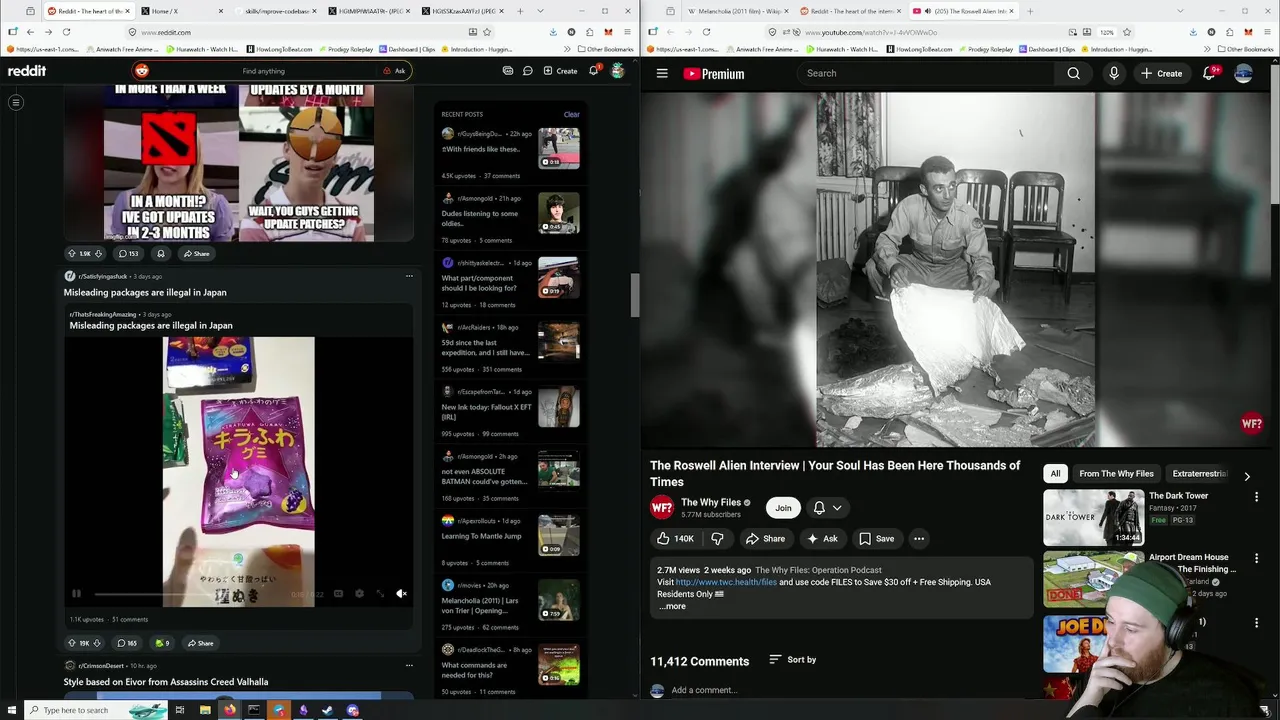Like the Roswell Alien Interview video

[x=675, y=539]
